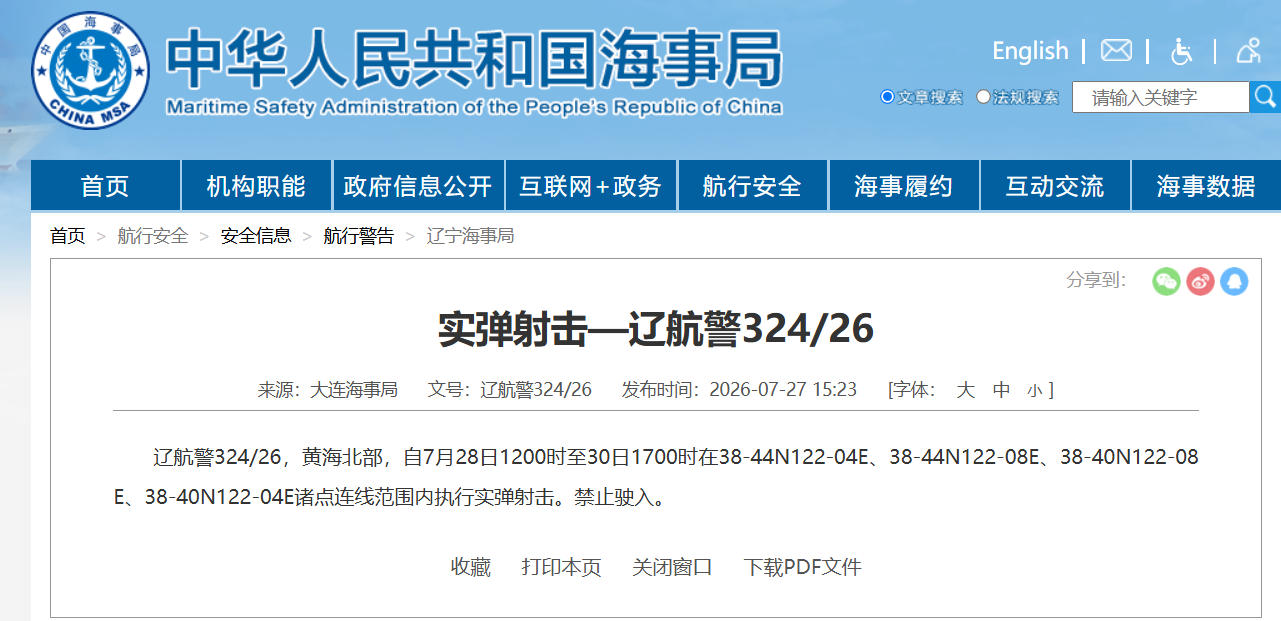This screenshot has height=621, width=1281.
Task: Select the 文章搜索 radio button
Action: tap(887, 97)
